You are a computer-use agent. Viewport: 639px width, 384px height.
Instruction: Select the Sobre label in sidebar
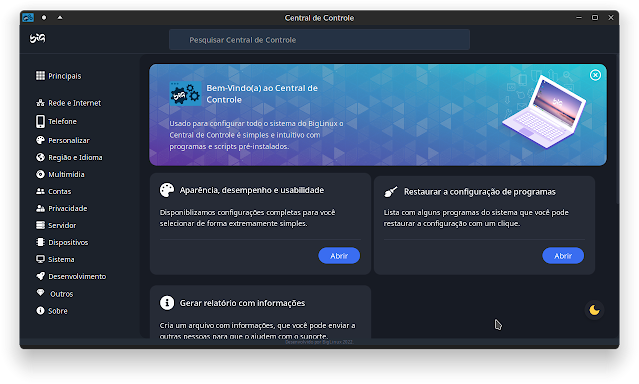[x=58, y=311]
